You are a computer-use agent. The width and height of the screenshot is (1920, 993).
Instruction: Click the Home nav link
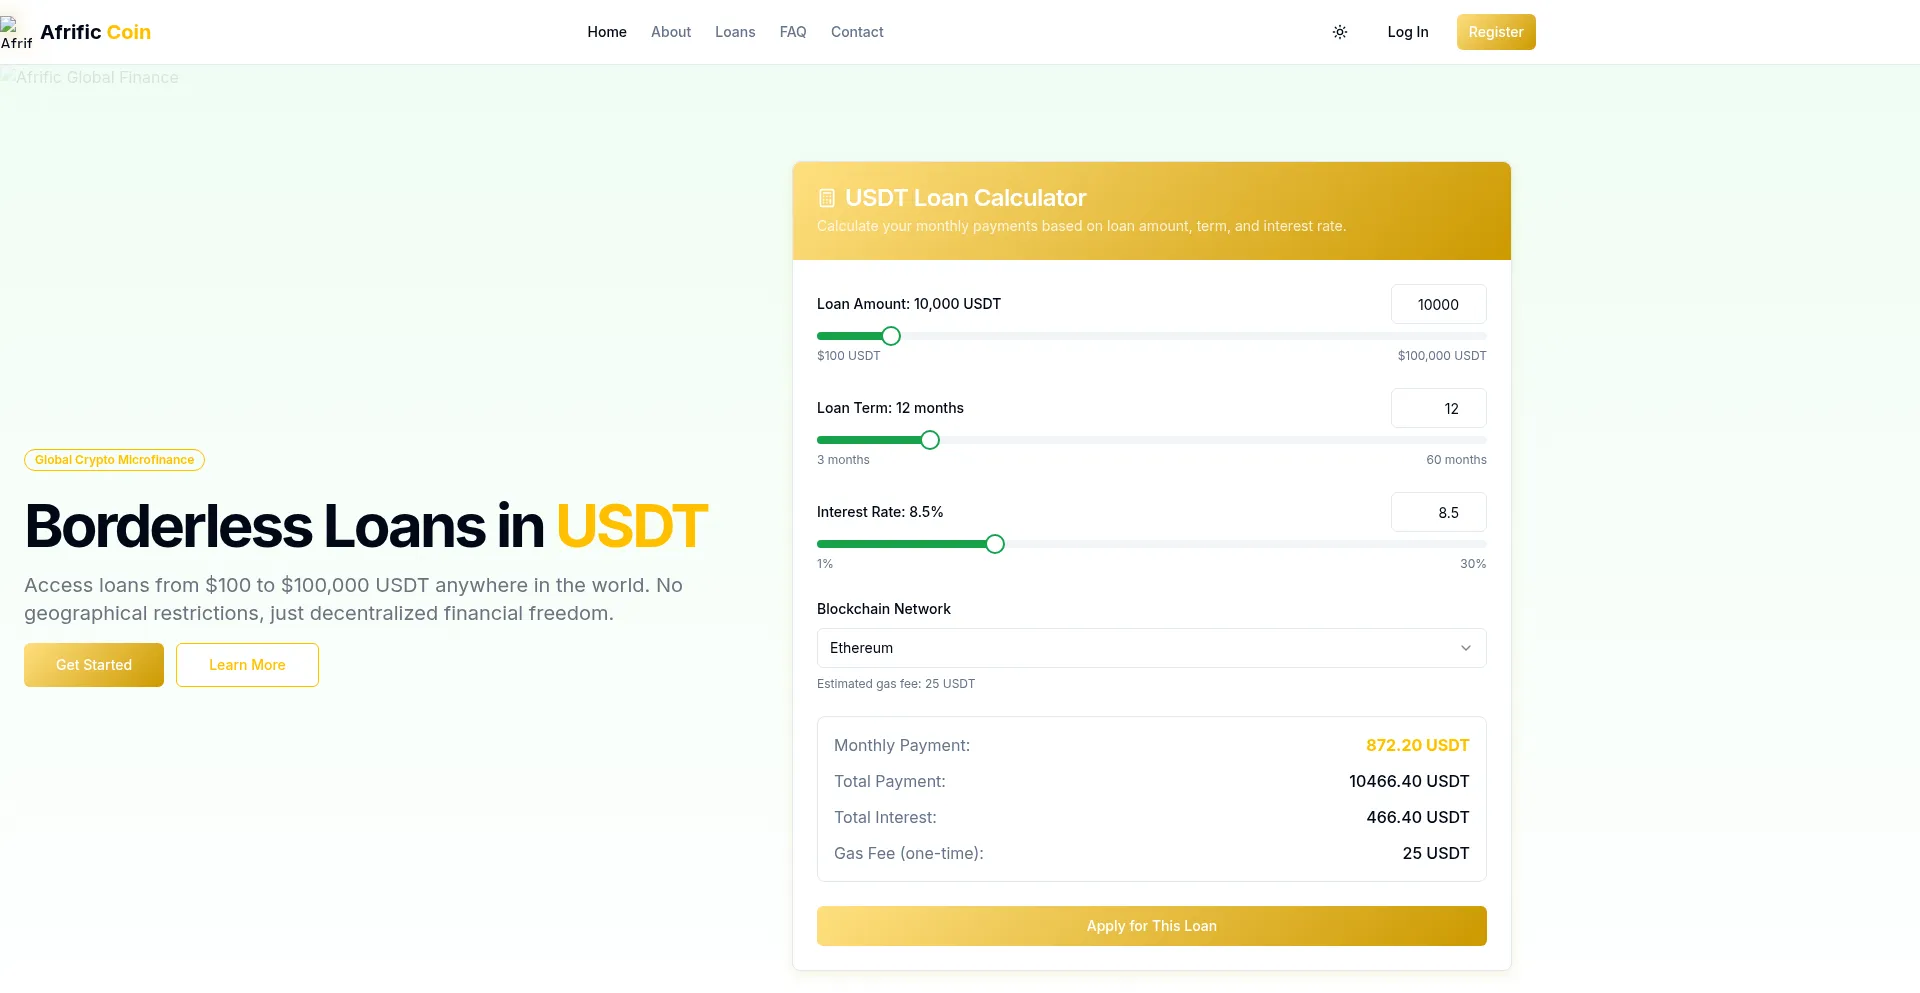[x=607, y=32]
